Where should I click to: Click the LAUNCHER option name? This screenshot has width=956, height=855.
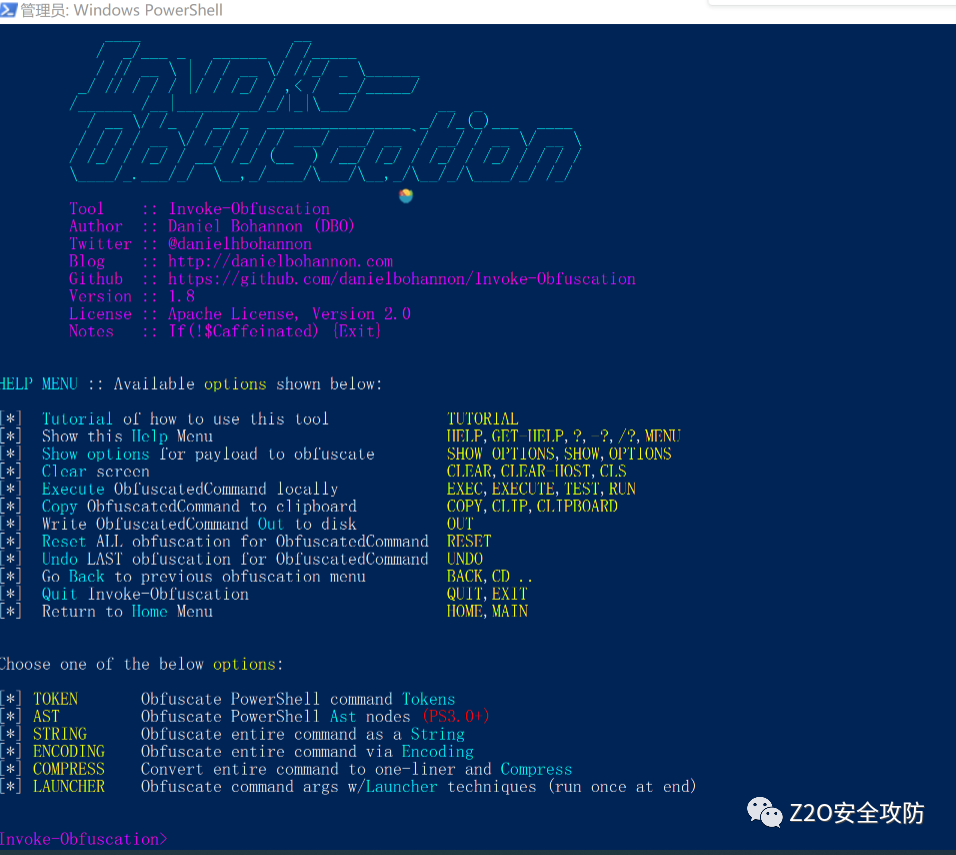(69, 787)
